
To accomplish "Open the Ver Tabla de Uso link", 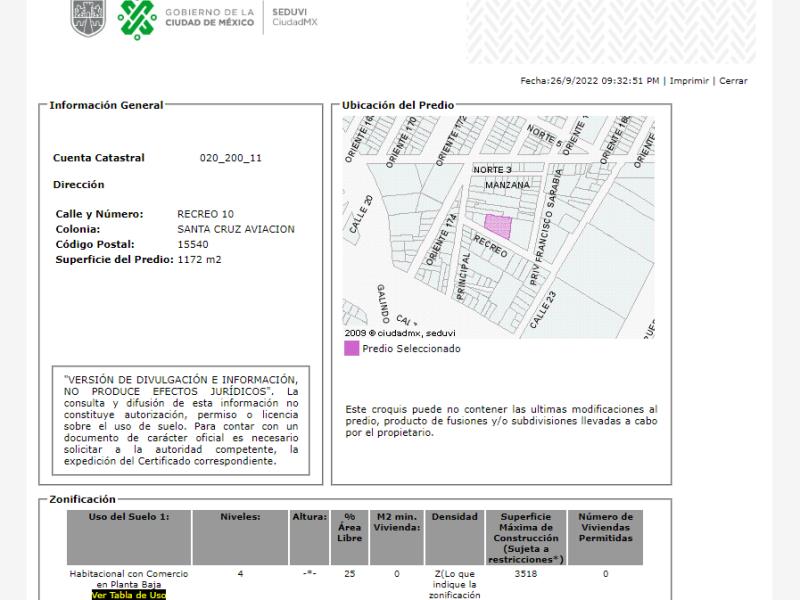I will click(x=129, y=595).
